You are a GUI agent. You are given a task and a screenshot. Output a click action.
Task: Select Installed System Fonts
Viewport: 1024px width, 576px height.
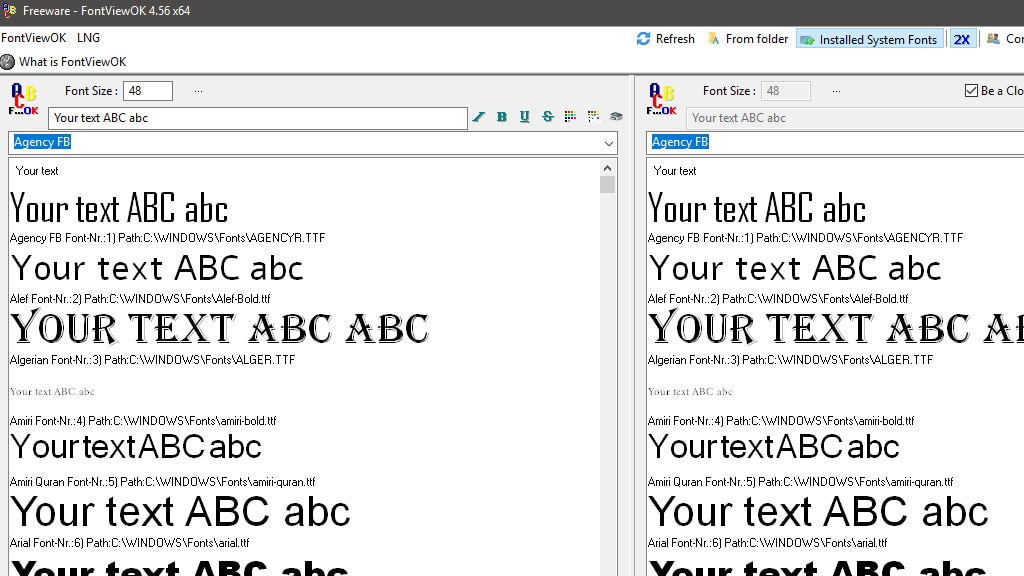point(869,39)
